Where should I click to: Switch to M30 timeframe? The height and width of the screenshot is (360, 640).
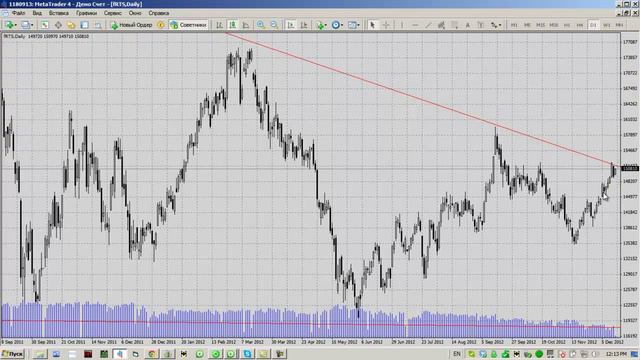(553, 25)
